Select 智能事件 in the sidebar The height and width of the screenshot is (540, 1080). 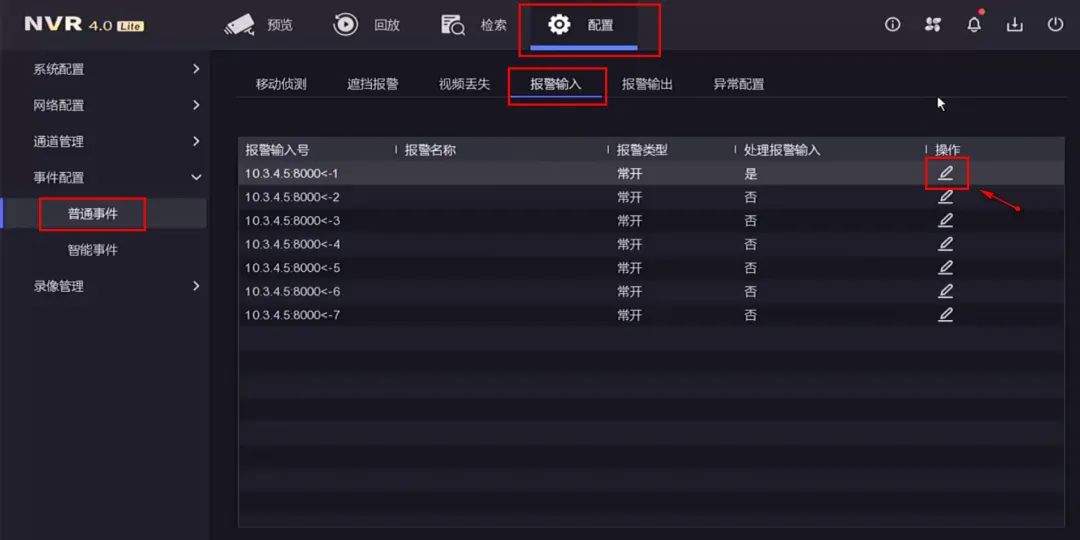point(92,250)
